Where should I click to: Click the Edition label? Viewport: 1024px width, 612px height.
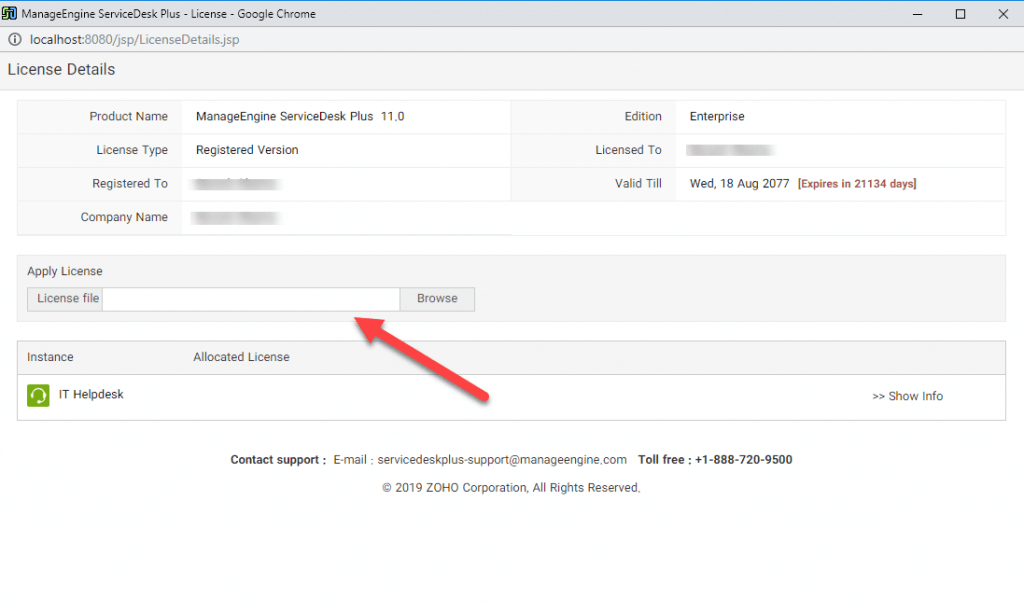click(643, 116)
